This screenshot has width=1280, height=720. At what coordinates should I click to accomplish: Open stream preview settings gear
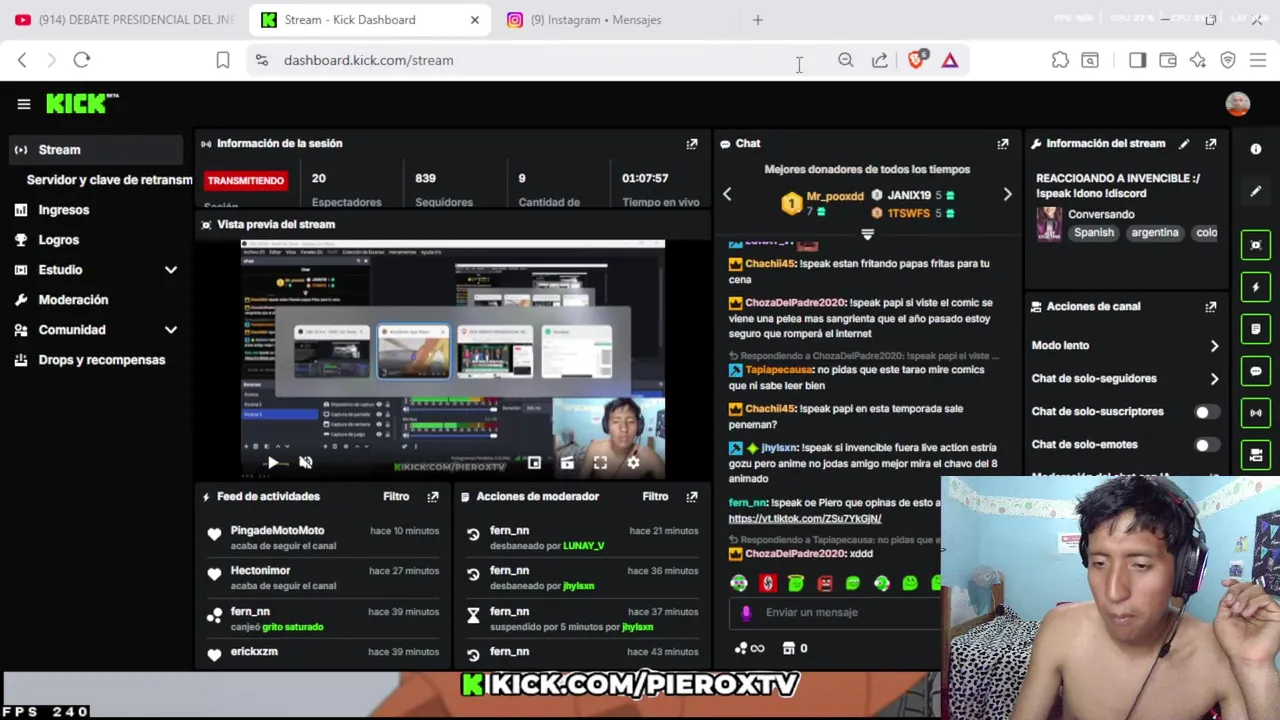pos(633,463)
